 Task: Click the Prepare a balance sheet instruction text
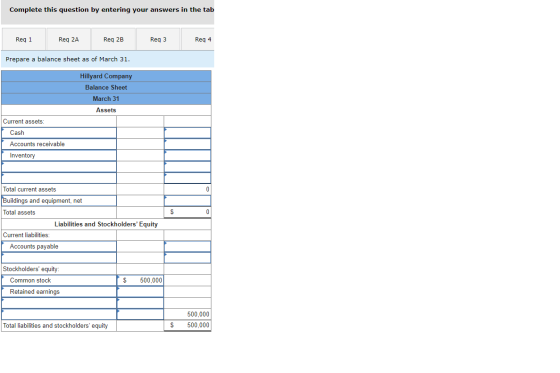(68, 59)
